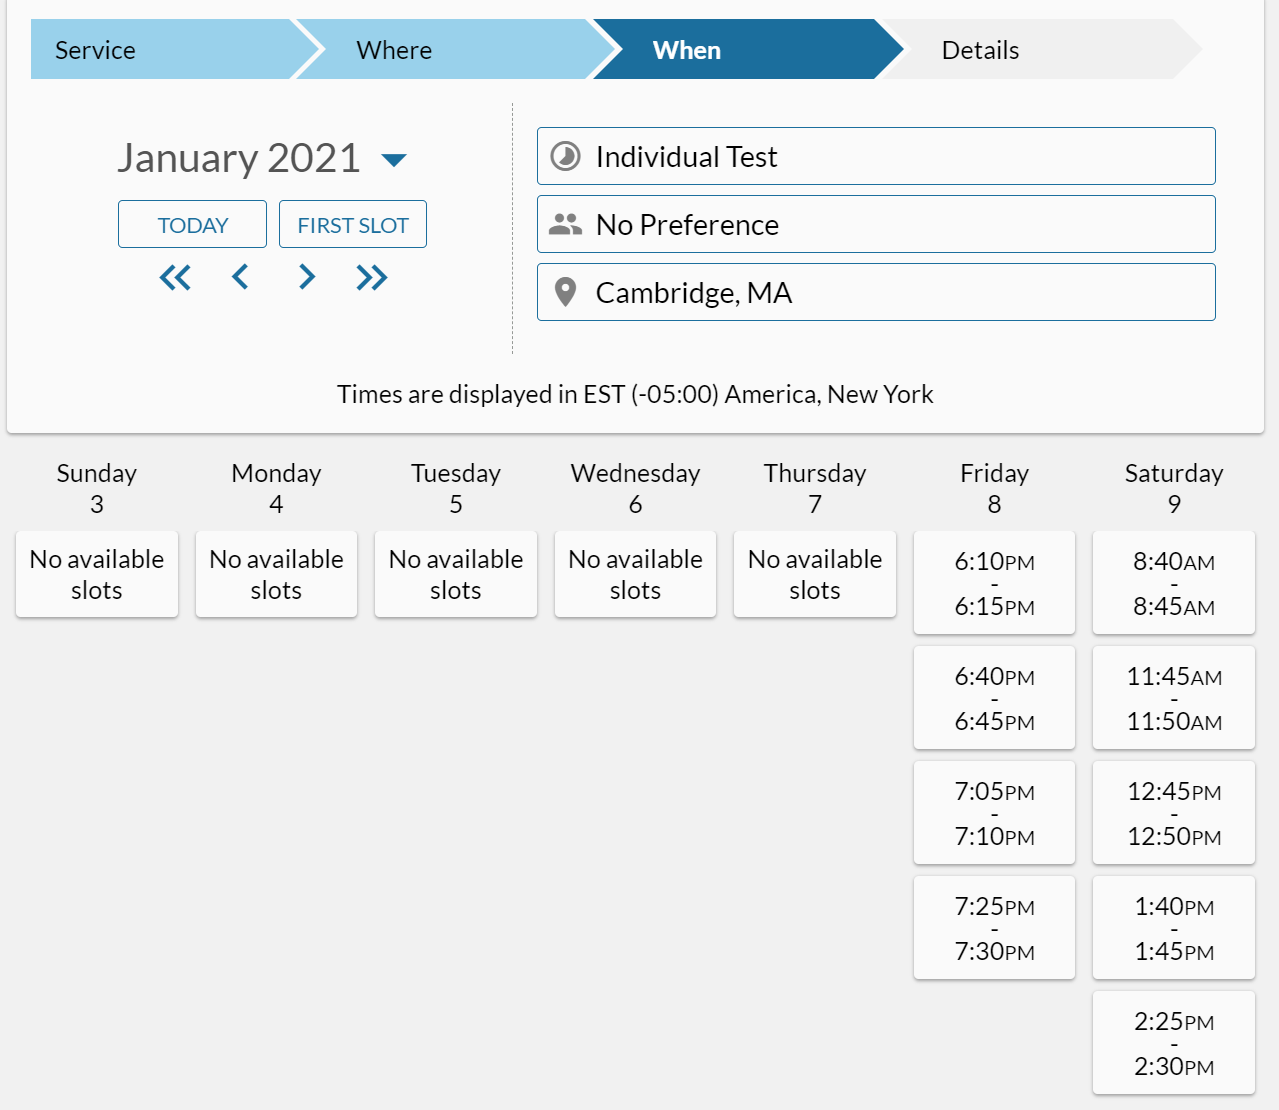
Task: Open the Individual Test service field
Action: coord(876,156)
